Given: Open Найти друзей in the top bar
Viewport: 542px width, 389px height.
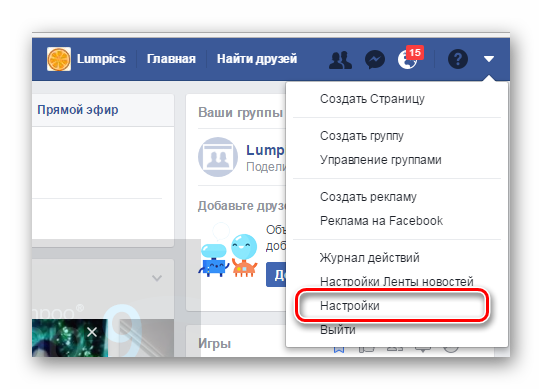Looking at the screenshot, I should pos(257,59).
